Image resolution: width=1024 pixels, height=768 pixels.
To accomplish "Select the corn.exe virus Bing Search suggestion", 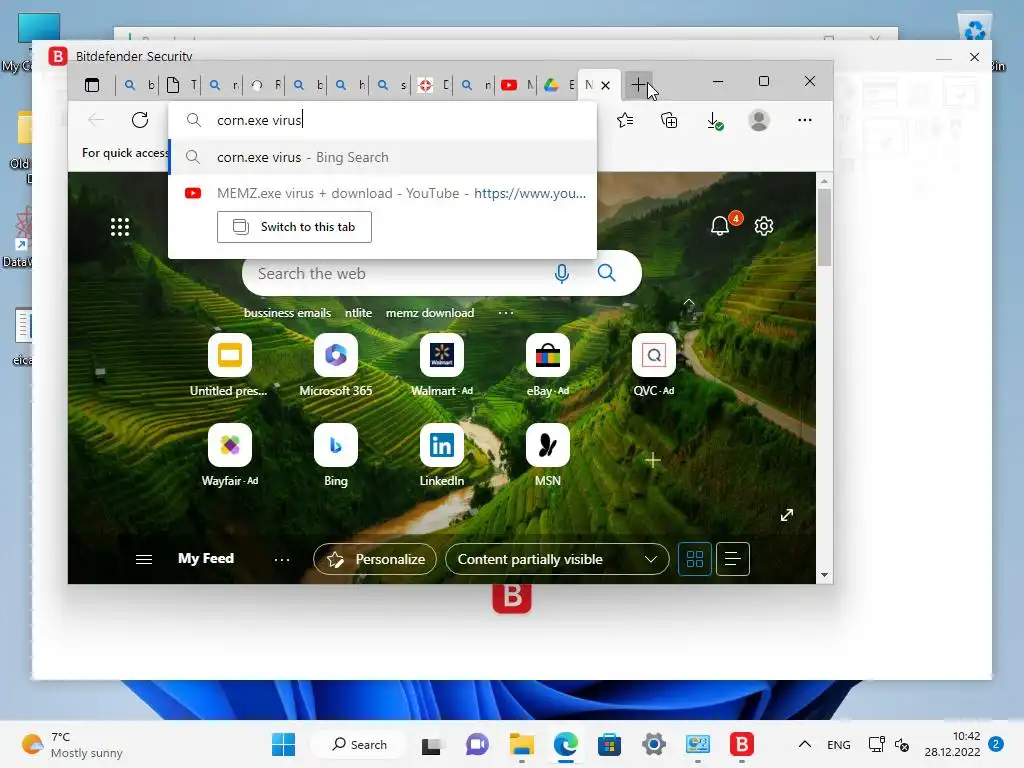I will tap(383, 157).
